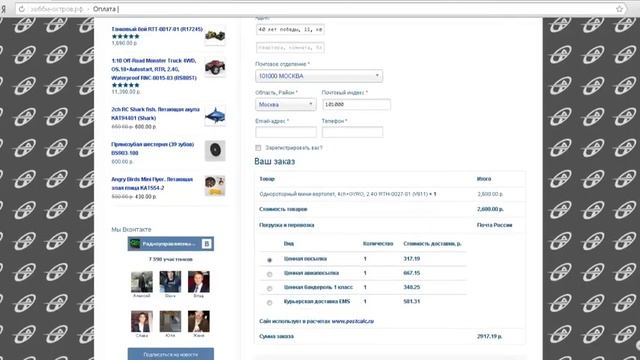
Task: Select 'Ценная бандероль 1 класс' radio
Action: (269, 289)
